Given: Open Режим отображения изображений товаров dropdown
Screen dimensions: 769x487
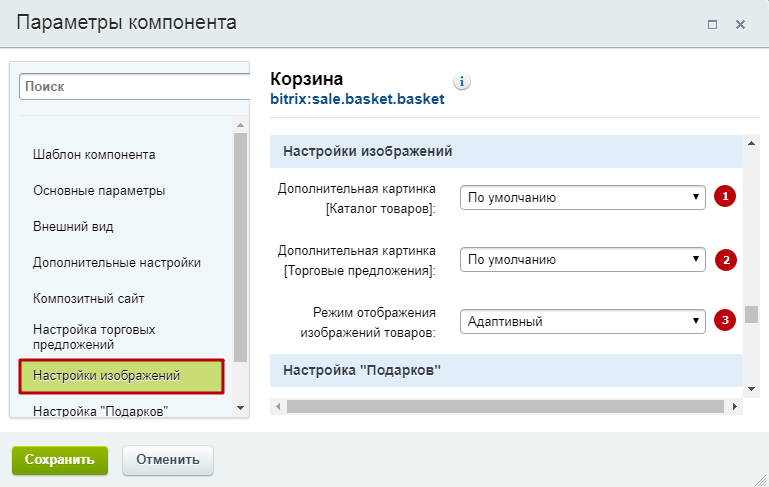Looking at the screenshot, I should coord(583,321).
